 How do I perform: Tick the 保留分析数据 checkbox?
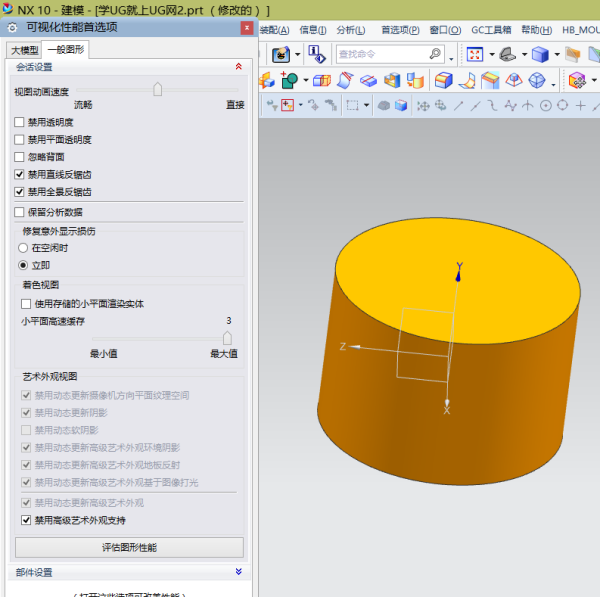(20, 212)
